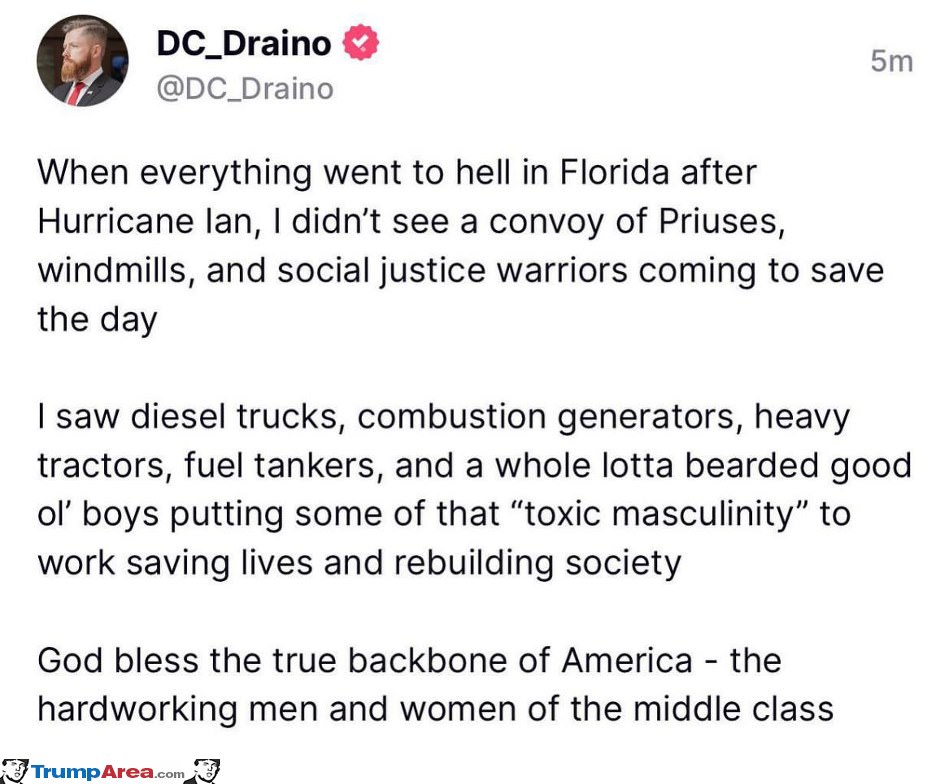Viewport: 940px width, 784px height.
Task: Click the pink verified badge beside DC_Draino
Action: [360, 42]
